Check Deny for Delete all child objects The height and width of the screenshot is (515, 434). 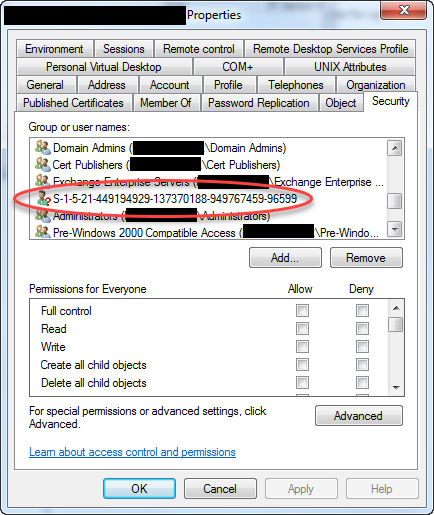(x=362, y=383)
